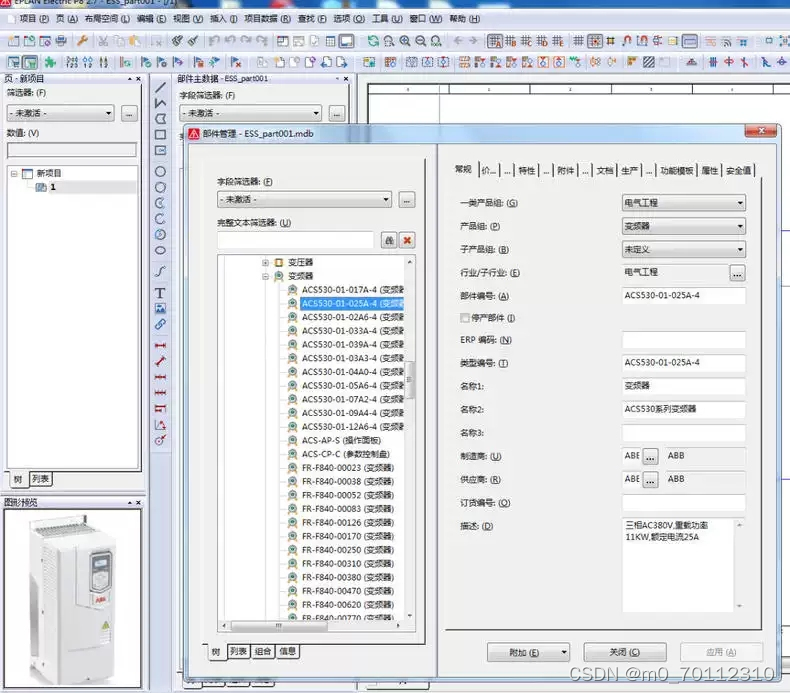Select the Hyperlink chain tool
Image resolution: width=790 pixels, height=693 pixels.
(x=160, y=325)
